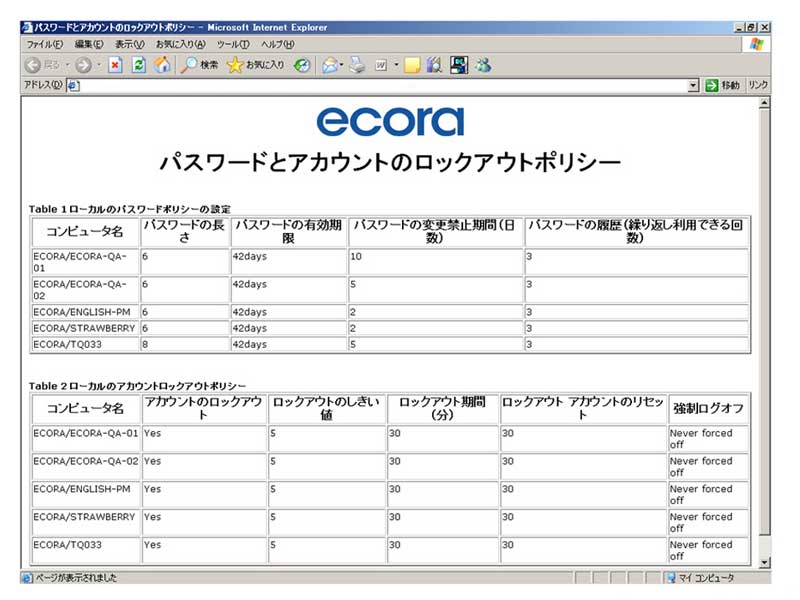The image size is (800, 600).
Task: Click the パスワードの長さ column header
Action: pyautogui.click(x=185, y=231)
